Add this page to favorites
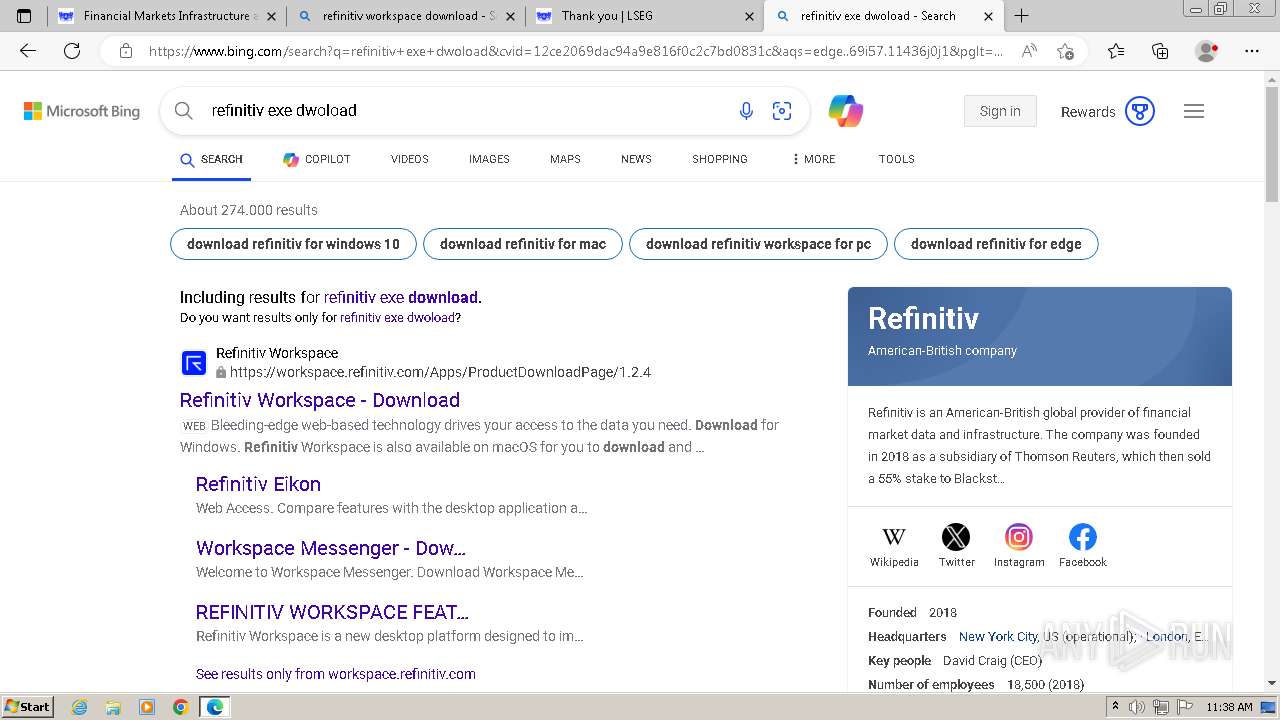This screenshot has height=720, width=1280. [x=1065, y=51]
